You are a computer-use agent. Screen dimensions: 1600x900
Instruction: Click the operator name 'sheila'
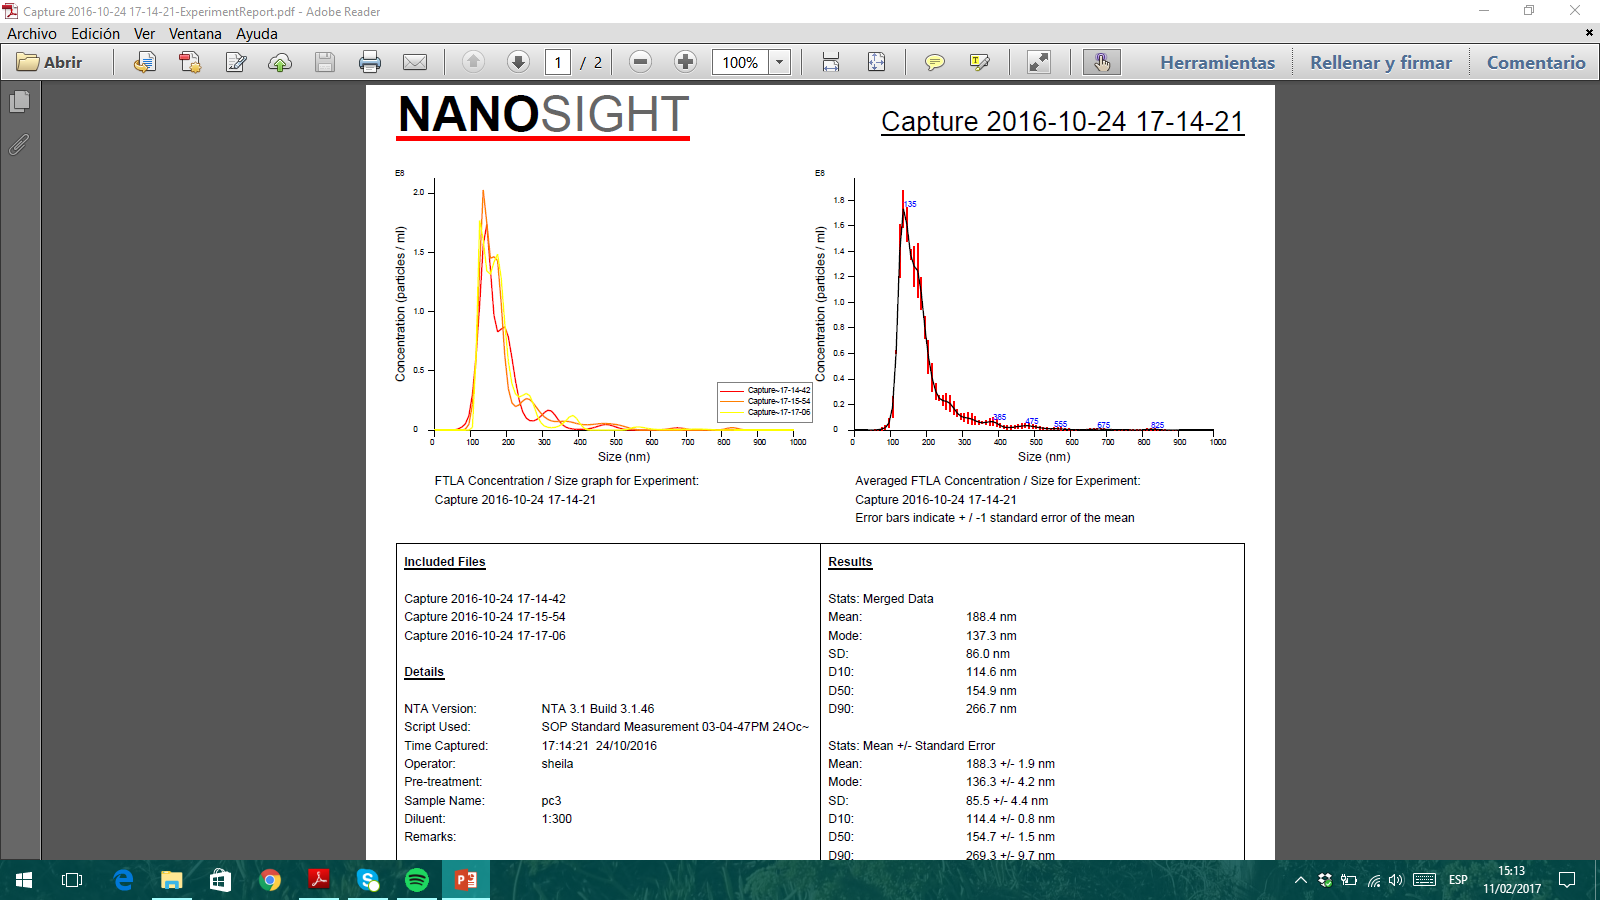[557, 764]
